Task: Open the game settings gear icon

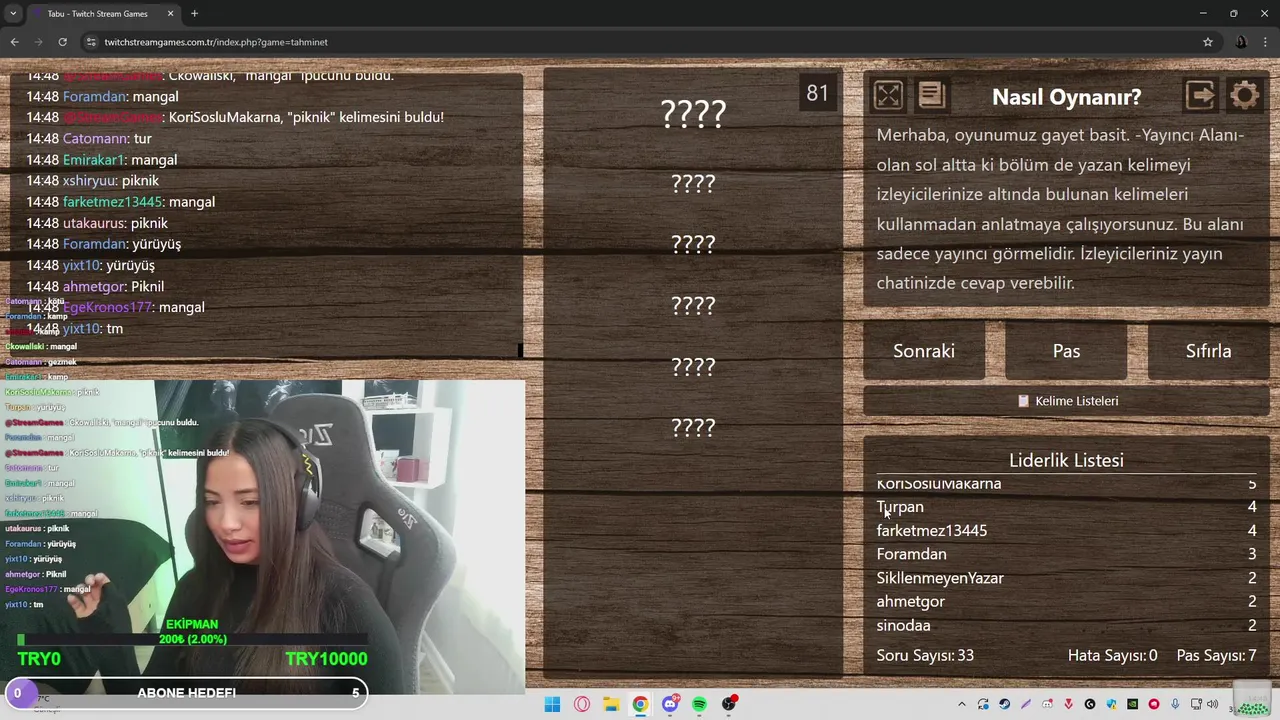Action: pyautogui.click(x=1245, y=96)
